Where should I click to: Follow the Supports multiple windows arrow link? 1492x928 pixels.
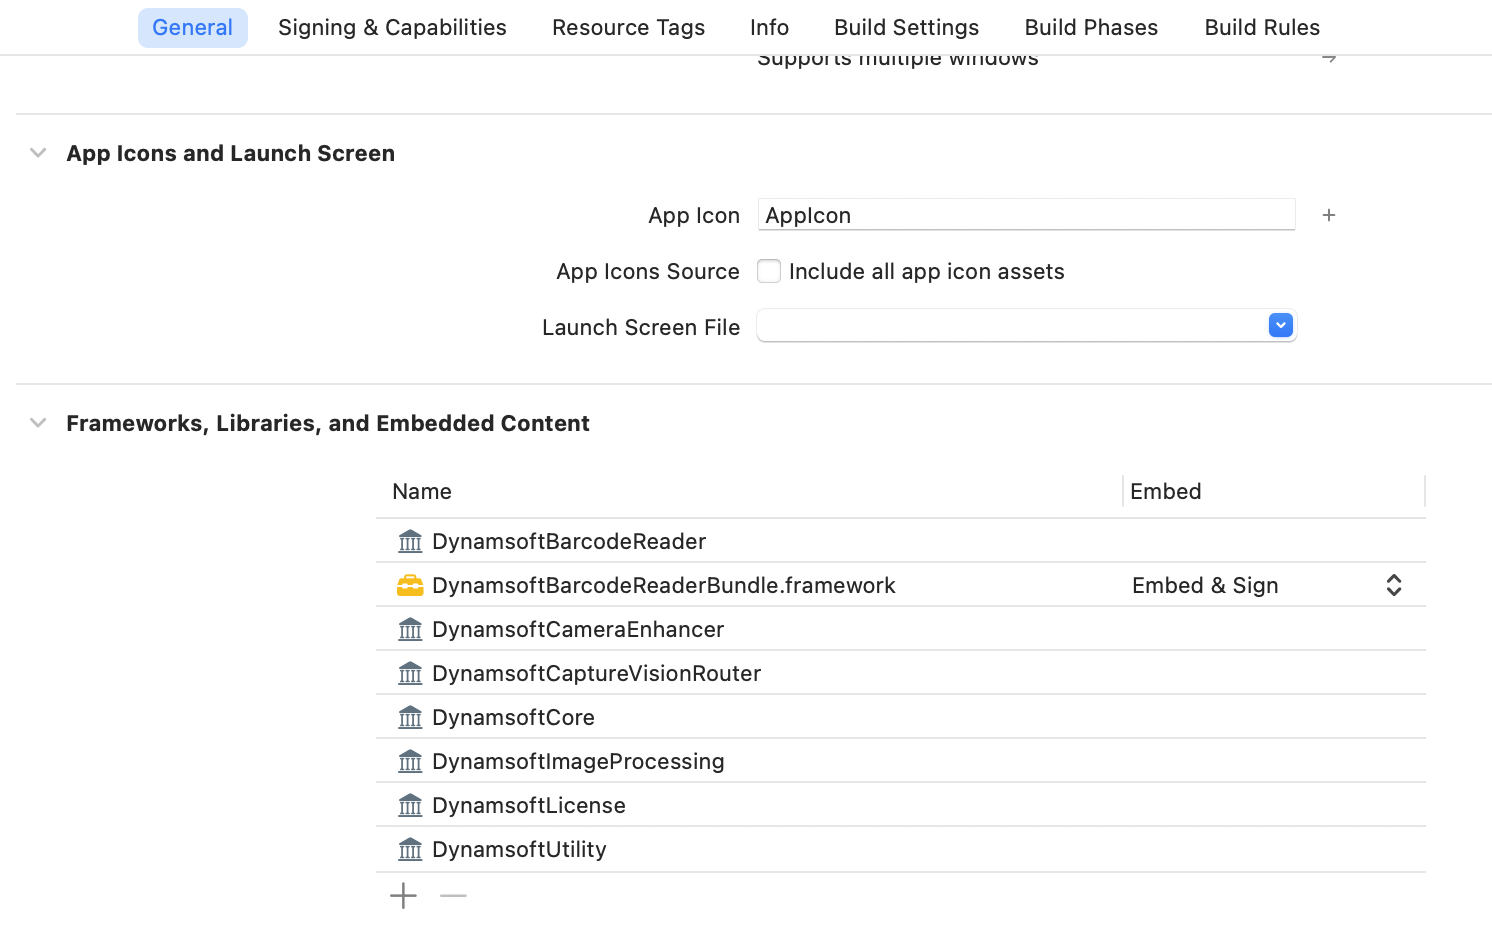1327,57
